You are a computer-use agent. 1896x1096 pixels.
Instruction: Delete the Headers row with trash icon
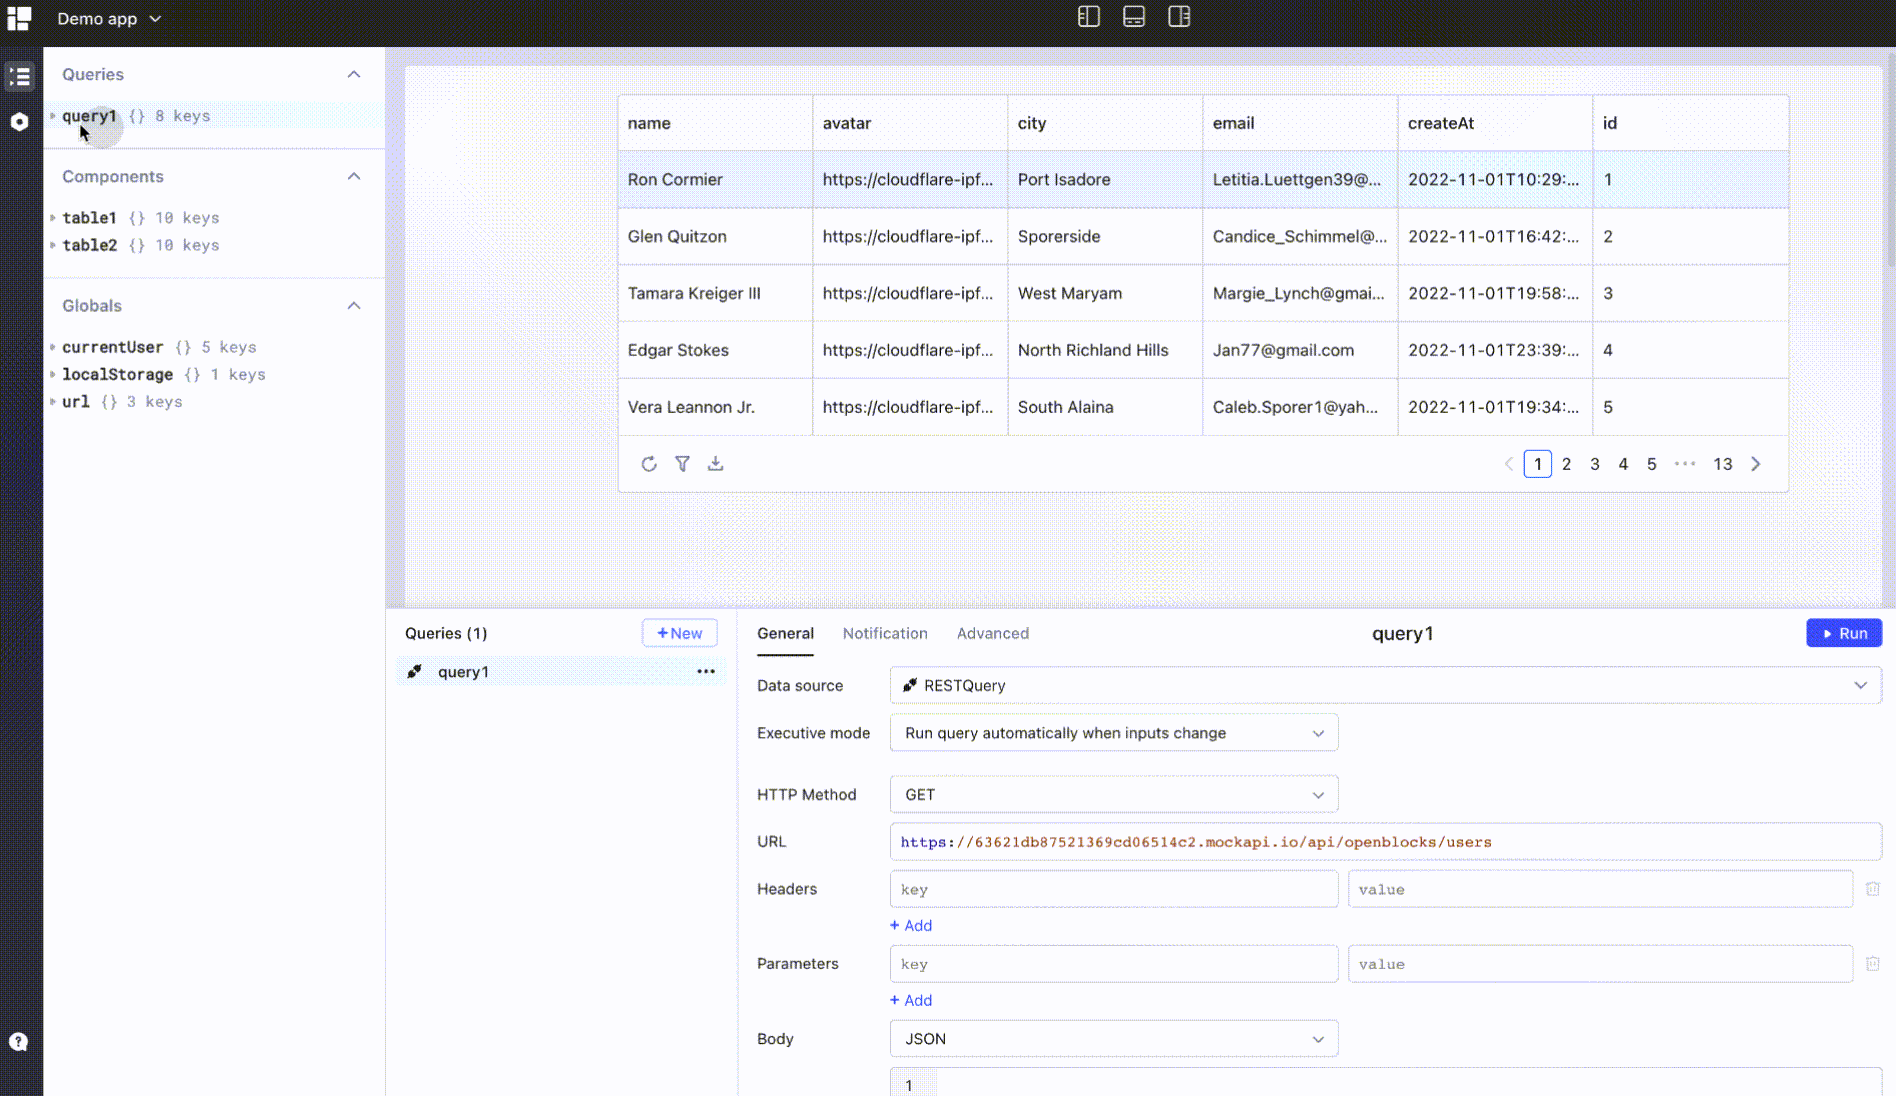coord(1872,889)
